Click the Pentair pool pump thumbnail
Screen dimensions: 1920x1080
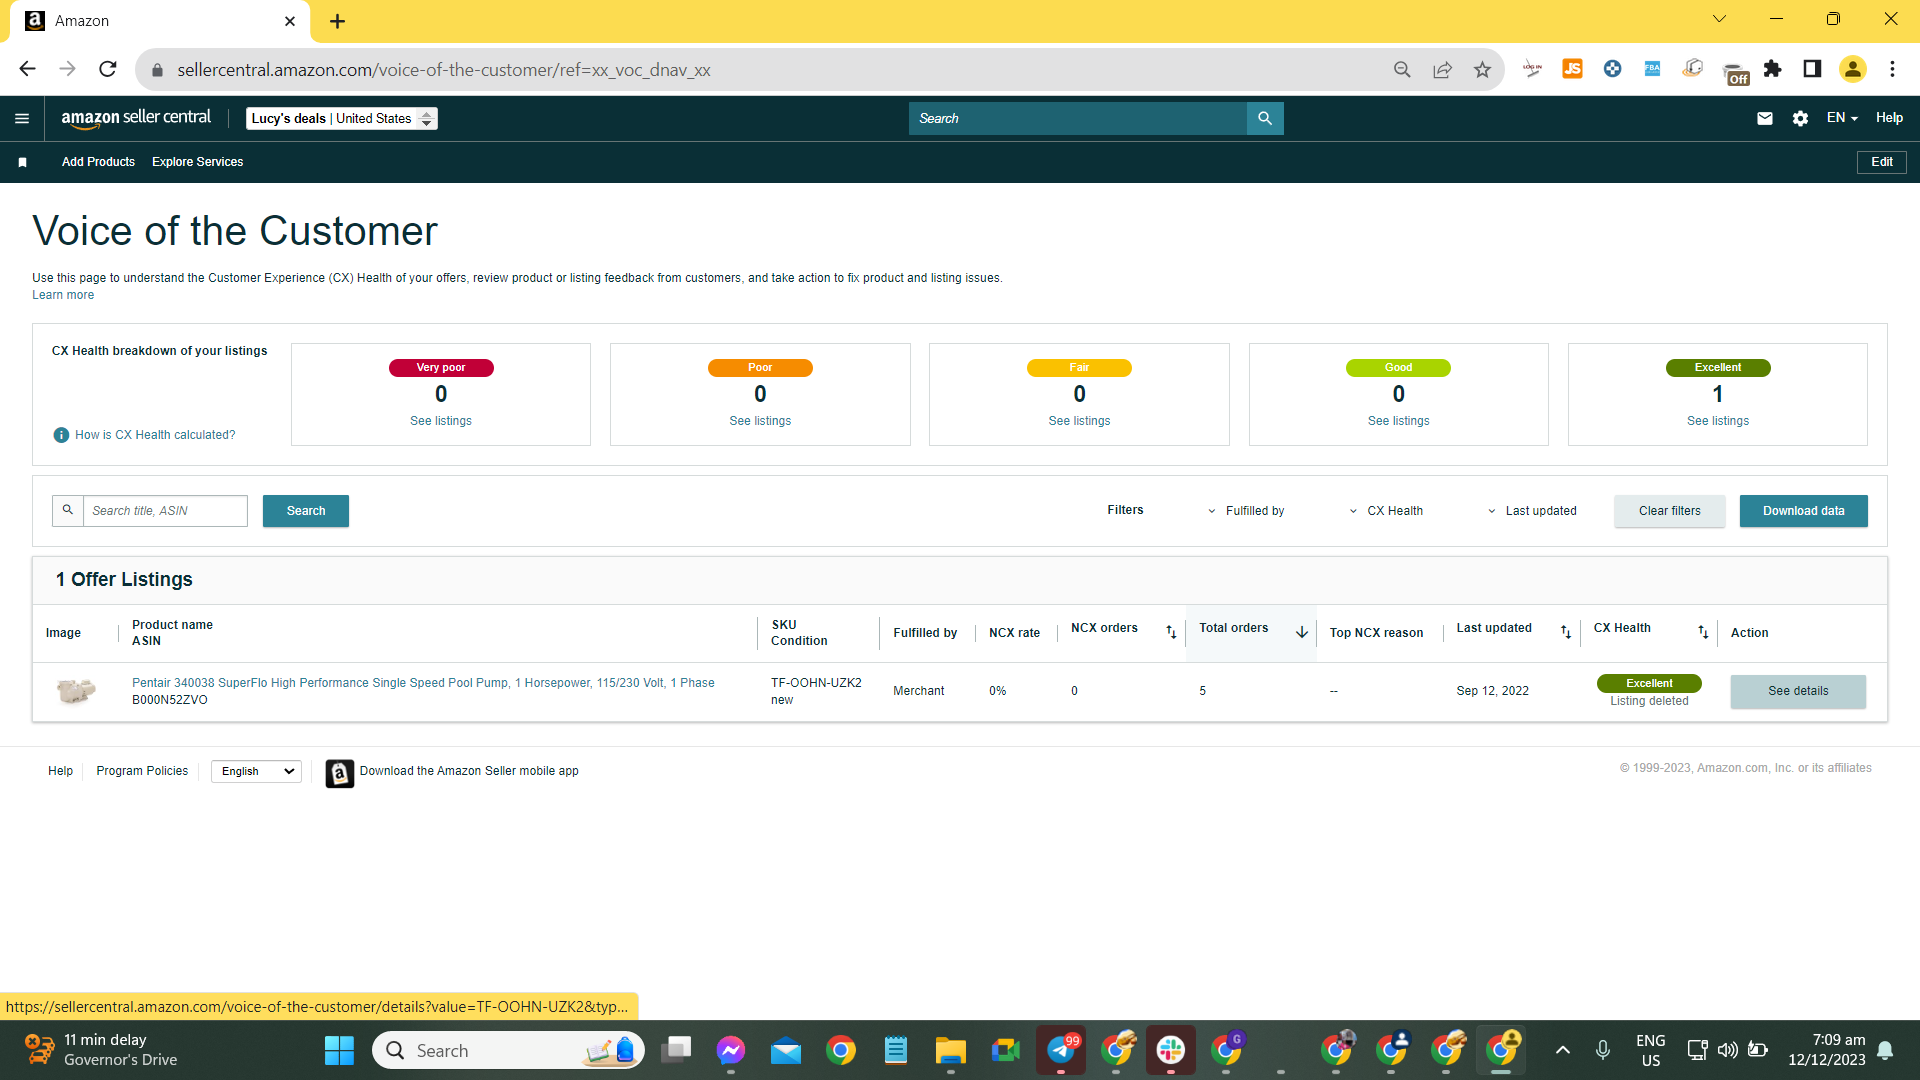coord(75,690)
